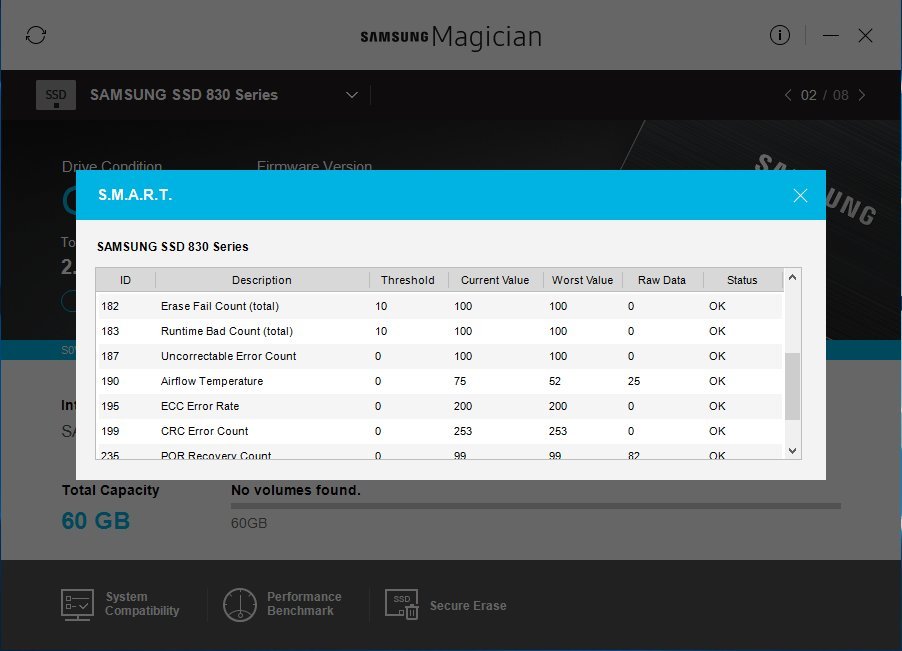Viewport: 902px width, 651px height.
Task: Click ID 182 cell
Action: pos(110,306)
